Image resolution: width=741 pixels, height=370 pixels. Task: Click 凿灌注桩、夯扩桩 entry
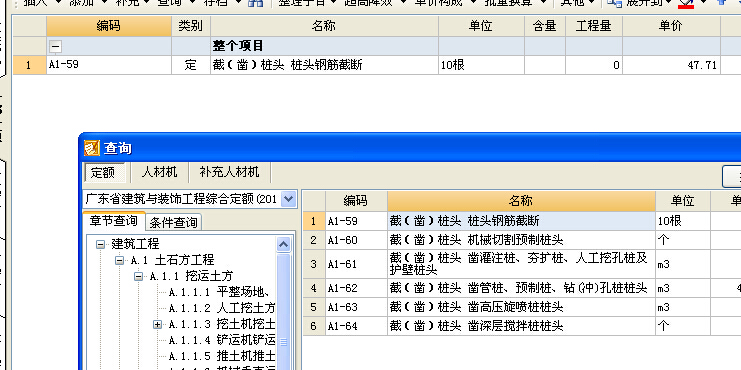(521, 264)
